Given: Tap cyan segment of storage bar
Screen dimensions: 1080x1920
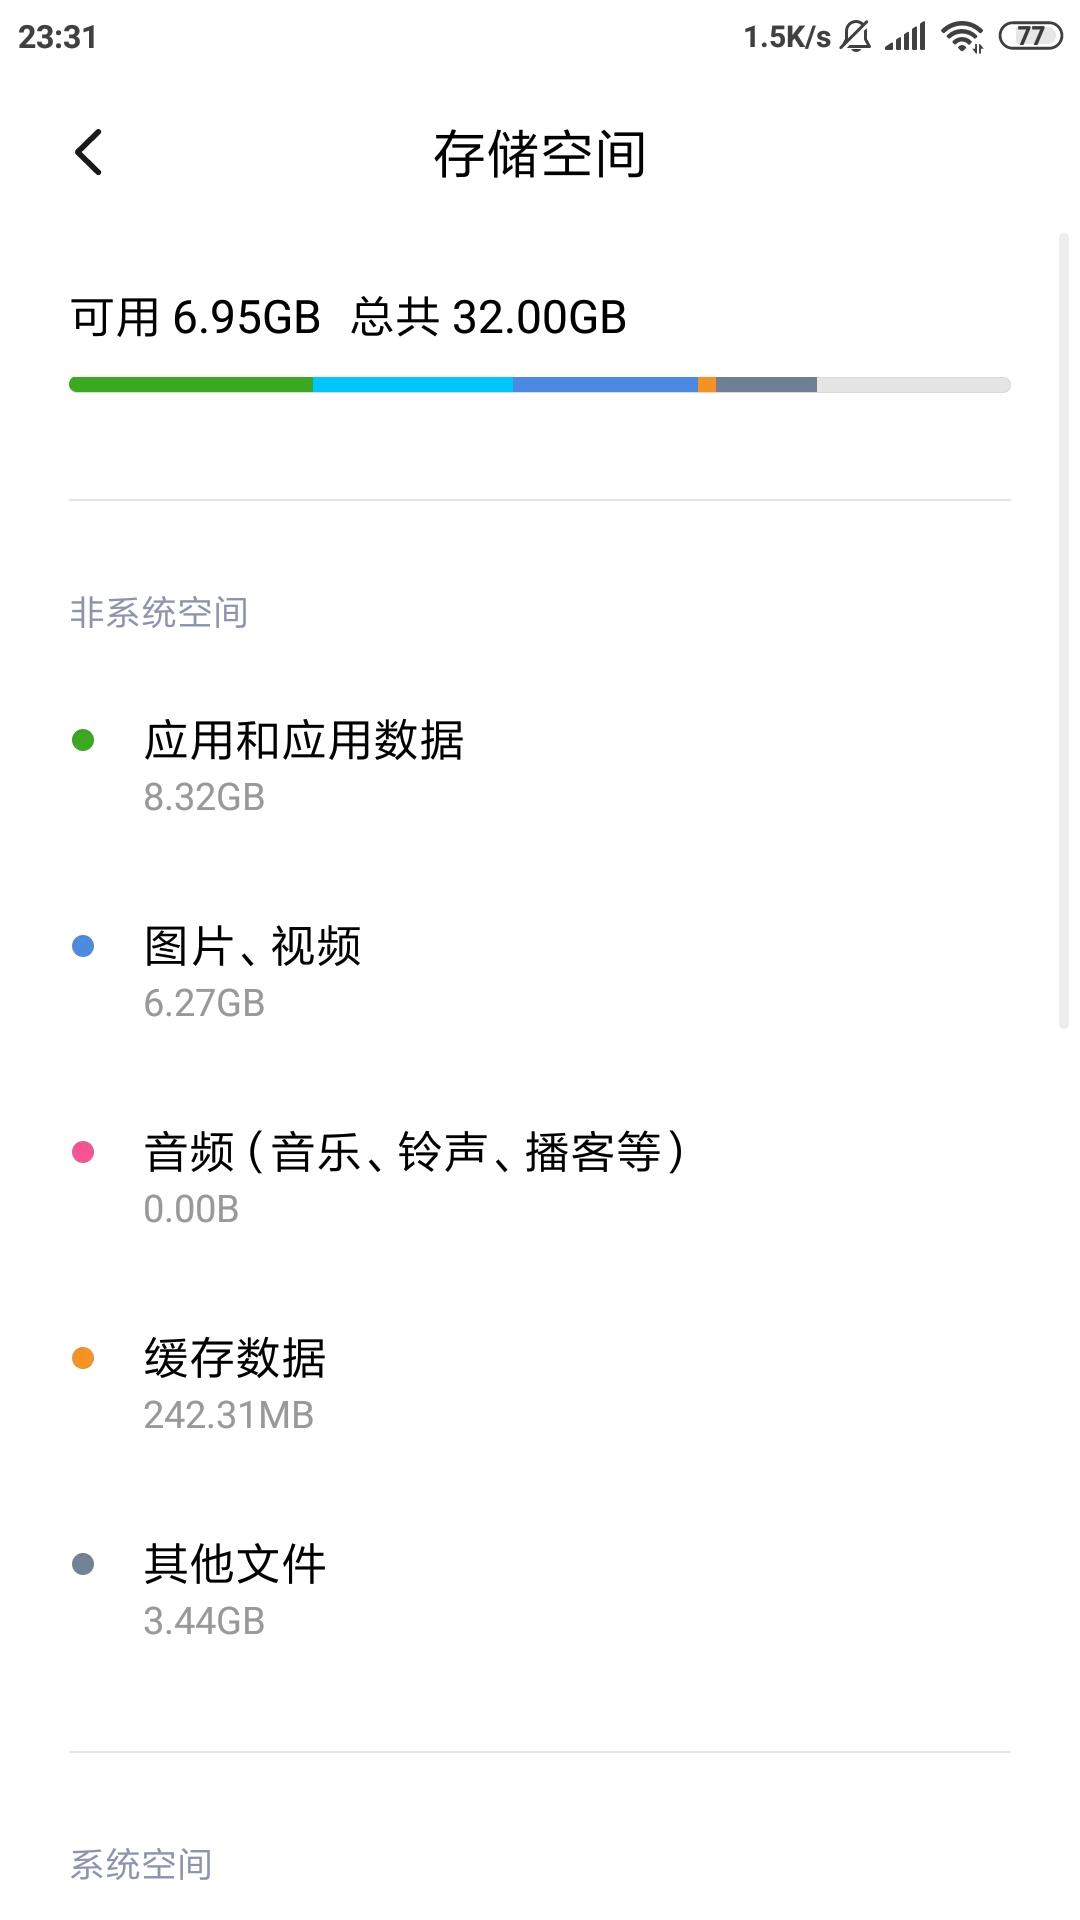Looking at the screenshot, I should pyautogui.click(x=413, y=385).
